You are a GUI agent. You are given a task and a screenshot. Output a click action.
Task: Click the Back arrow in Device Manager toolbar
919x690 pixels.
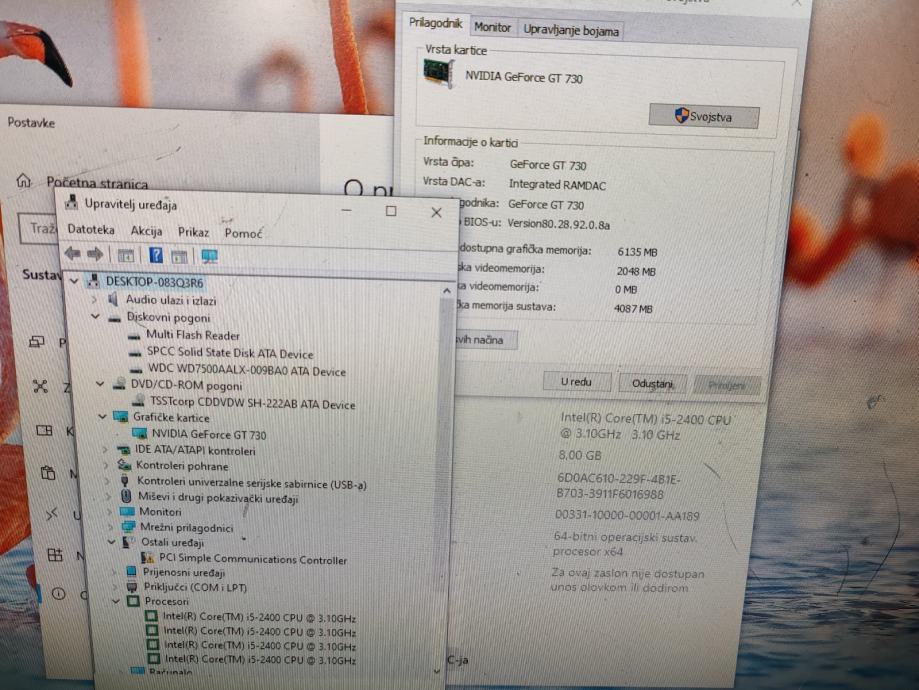click(73, 254)
